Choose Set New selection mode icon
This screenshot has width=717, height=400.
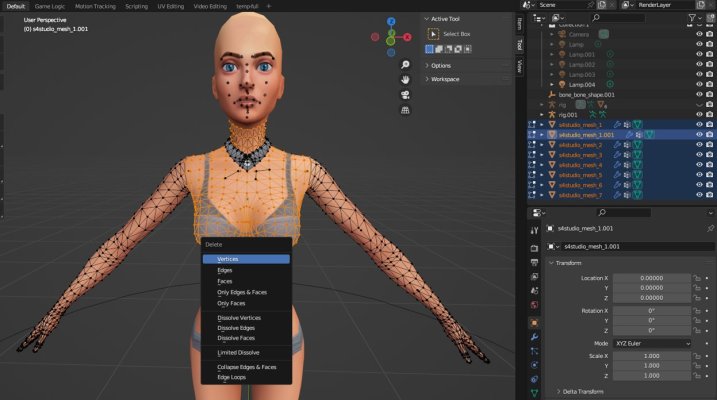point(429,49)
